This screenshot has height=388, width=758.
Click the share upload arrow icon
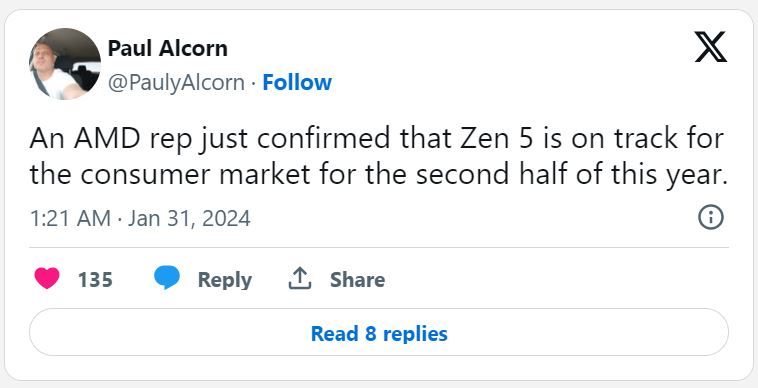pyautogui.click(x=300, y=278)
